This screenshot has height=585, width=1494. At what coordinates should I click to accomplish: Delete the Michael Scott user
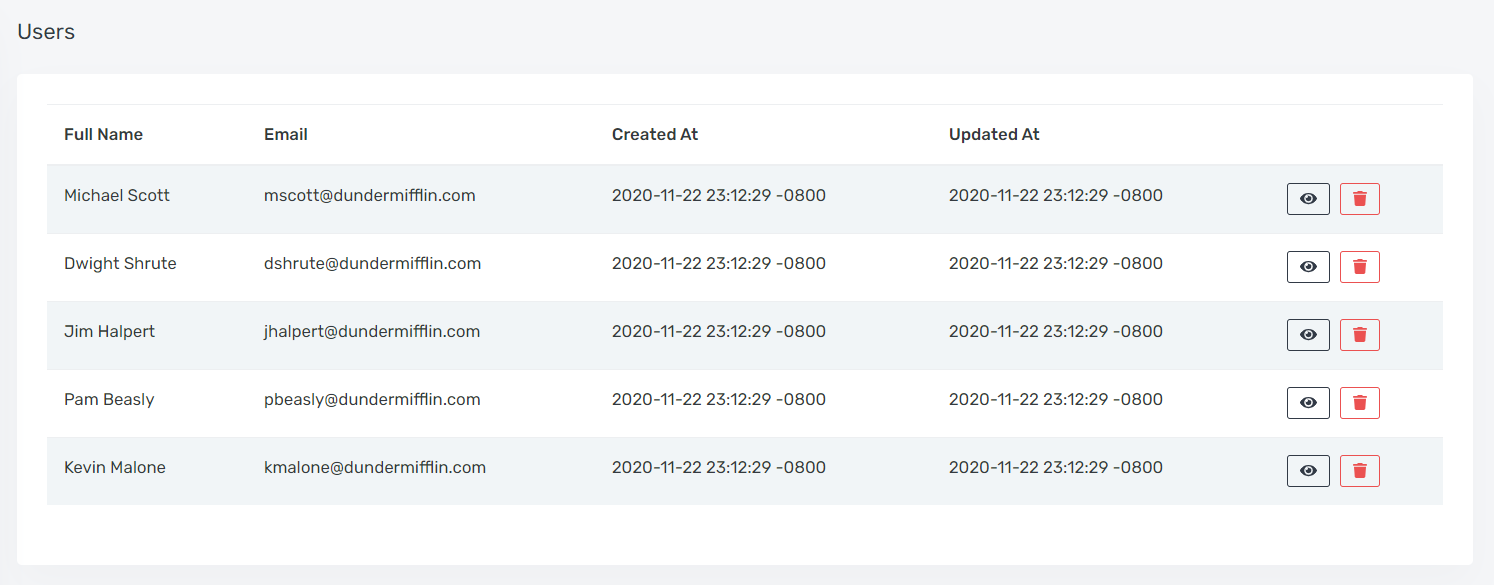click(1360, 199)
